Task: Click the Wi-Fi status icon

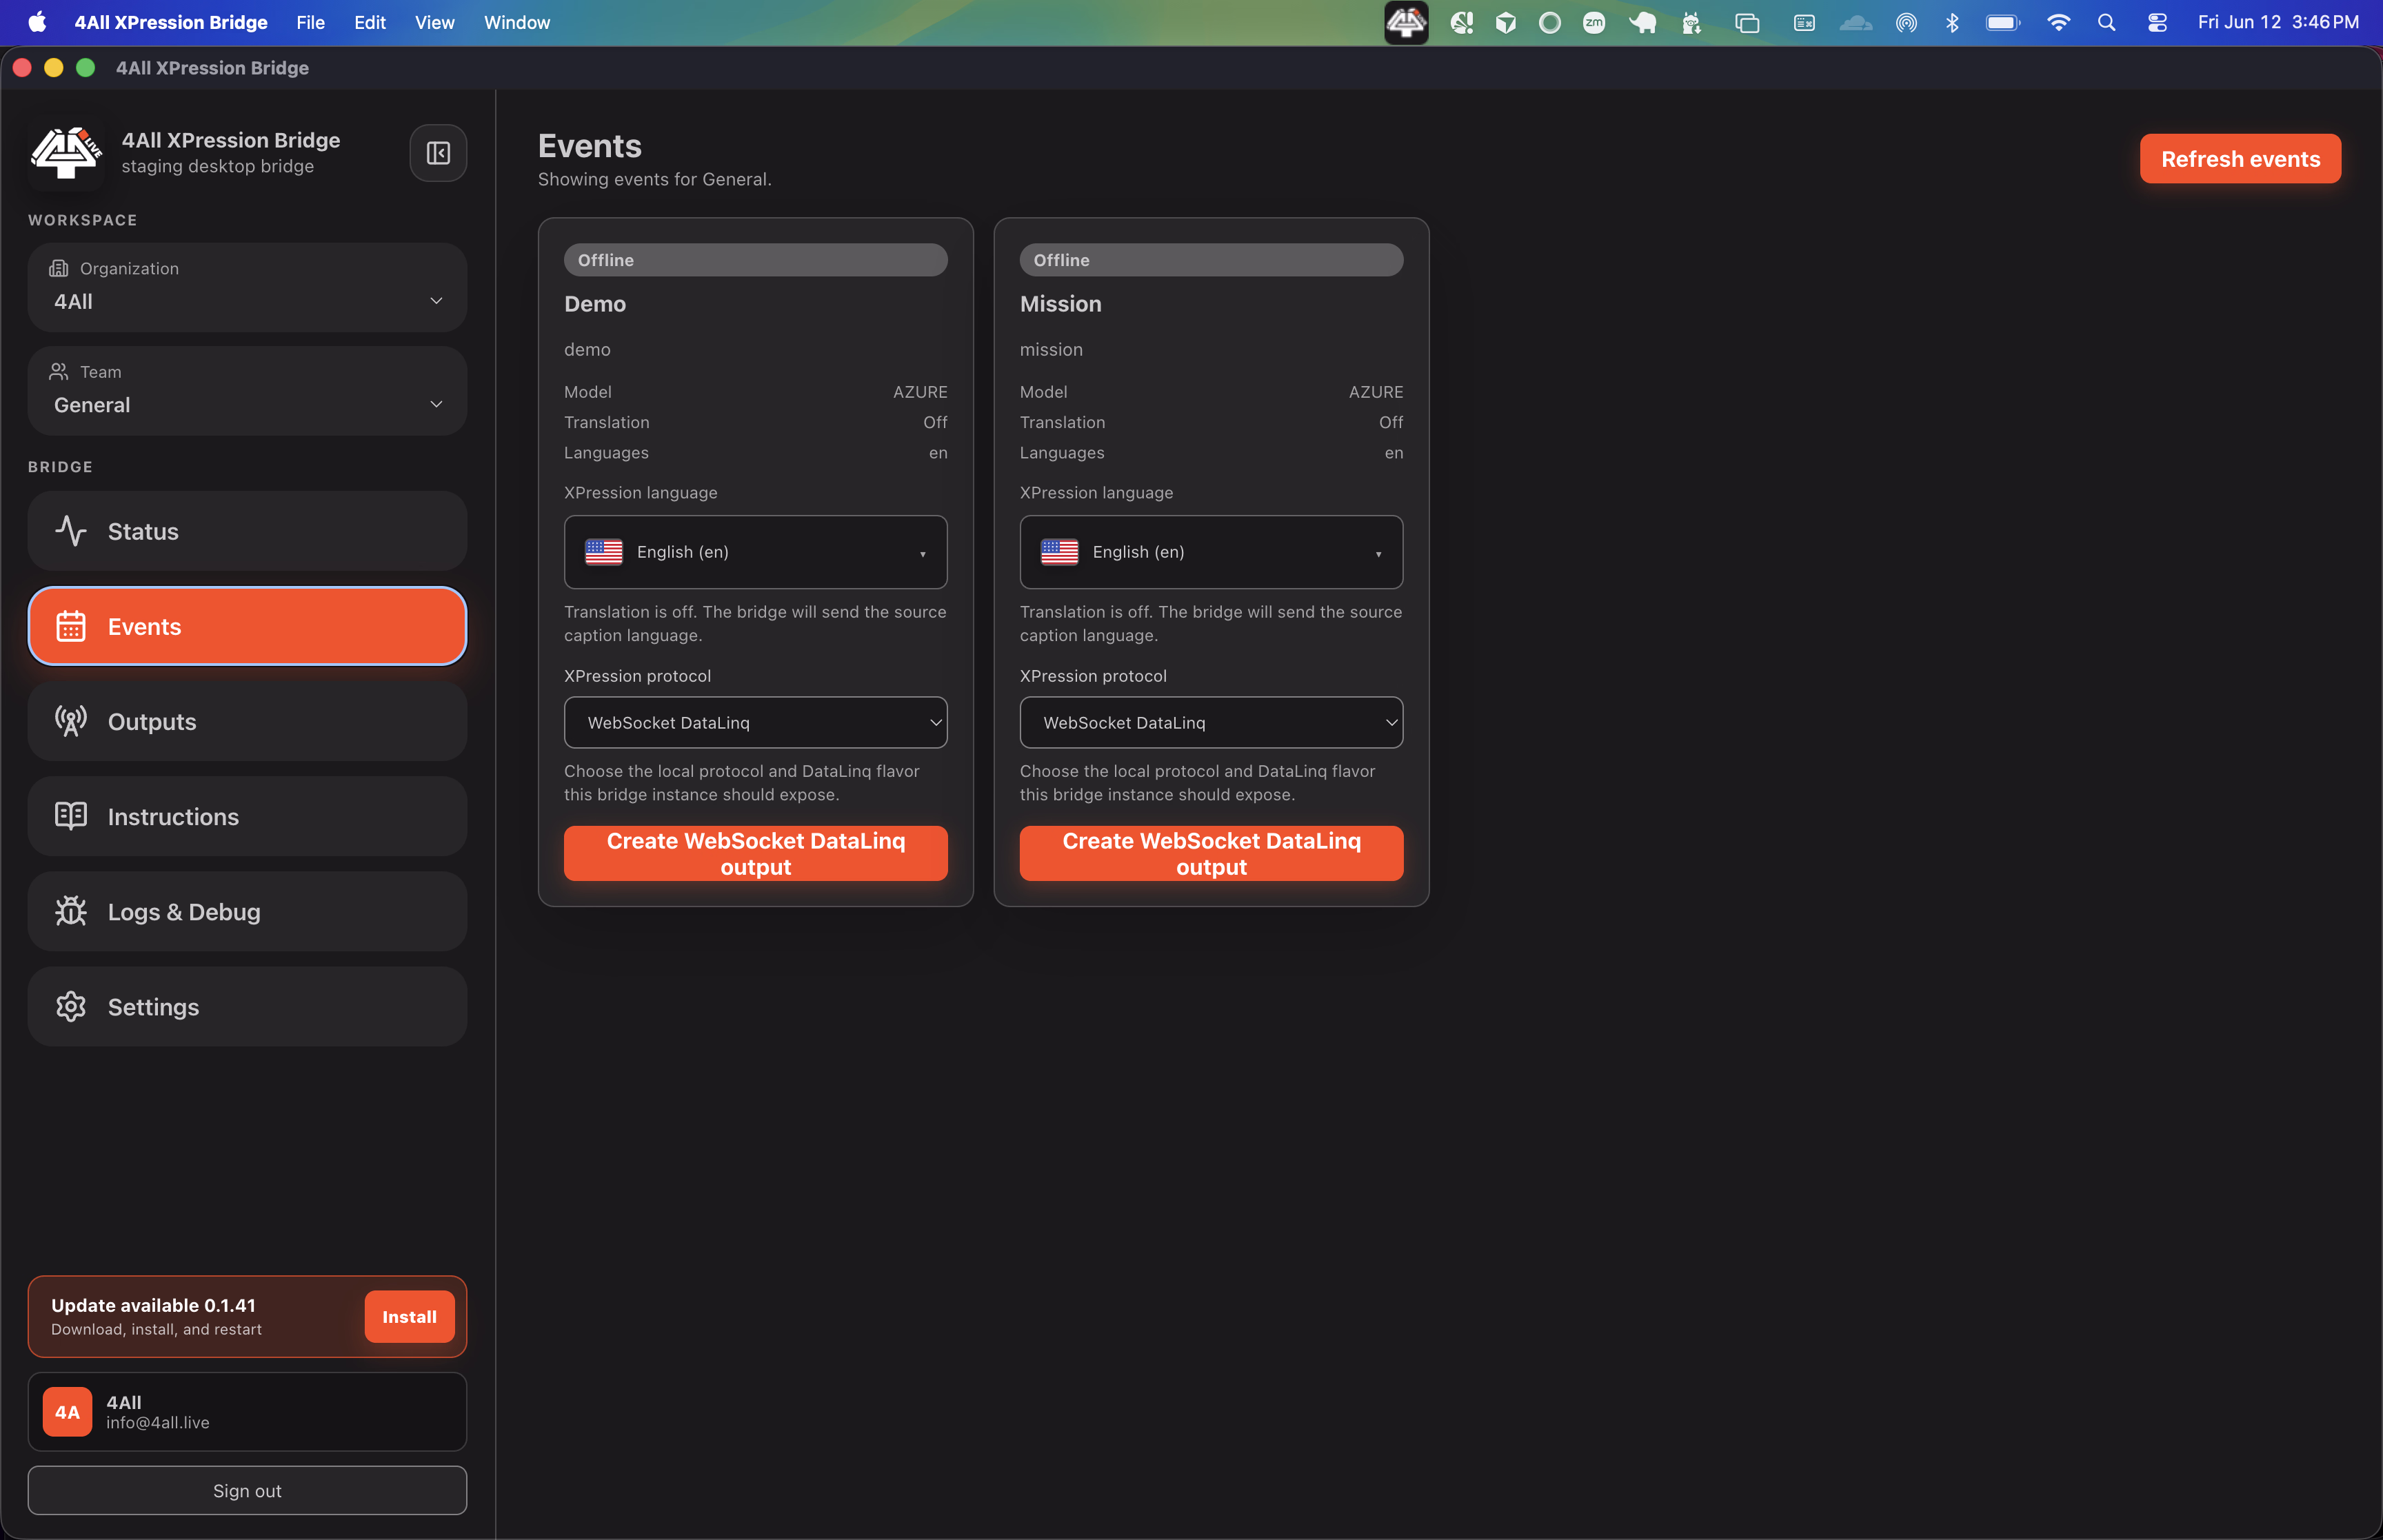Action: tap(2058, 22)
